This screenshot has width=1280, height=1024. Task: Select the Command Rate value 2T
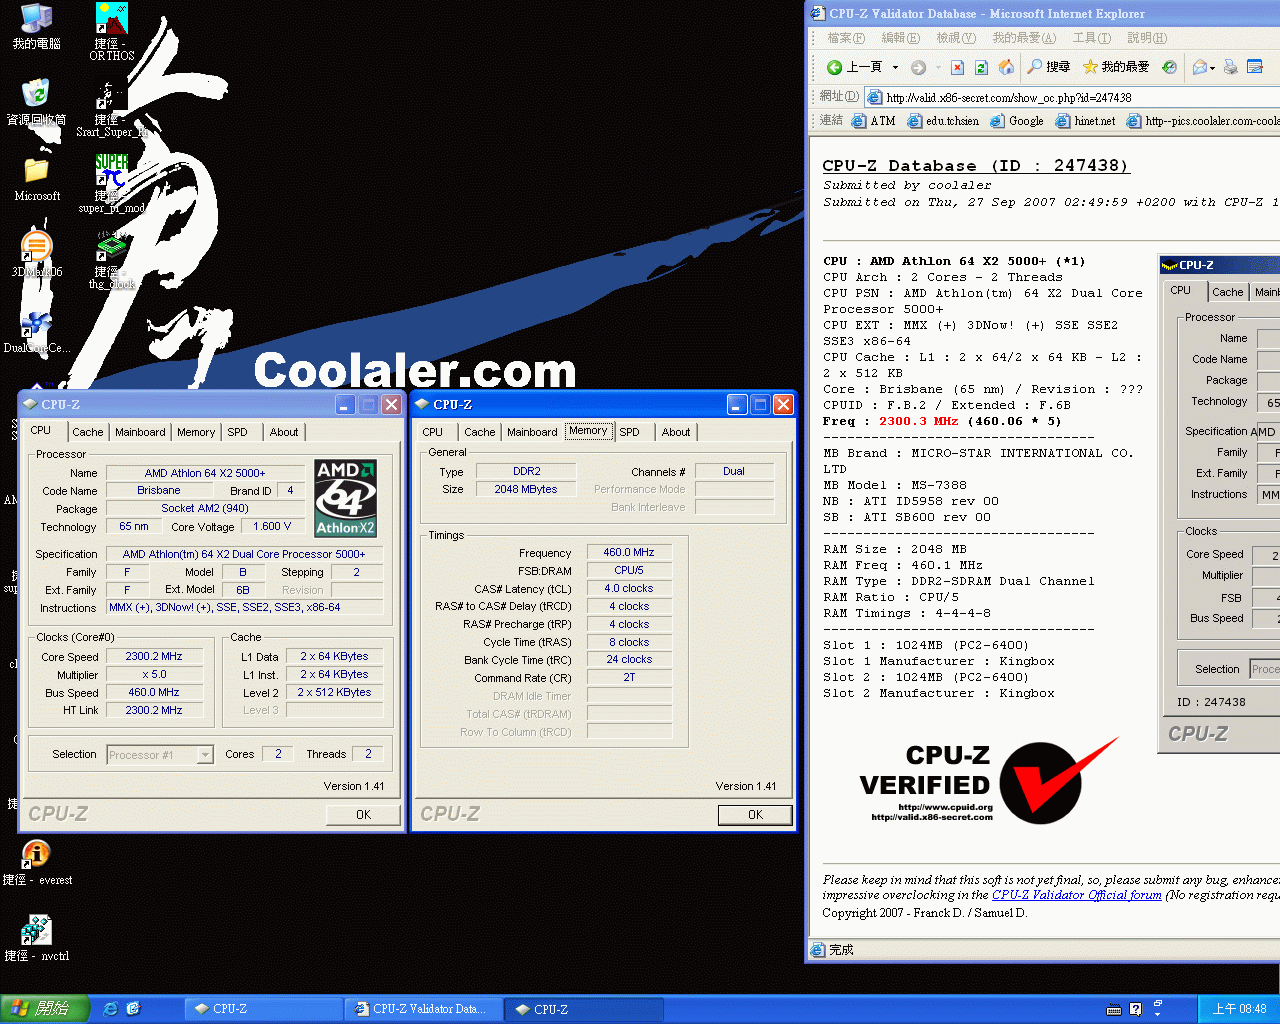point(629,678)
